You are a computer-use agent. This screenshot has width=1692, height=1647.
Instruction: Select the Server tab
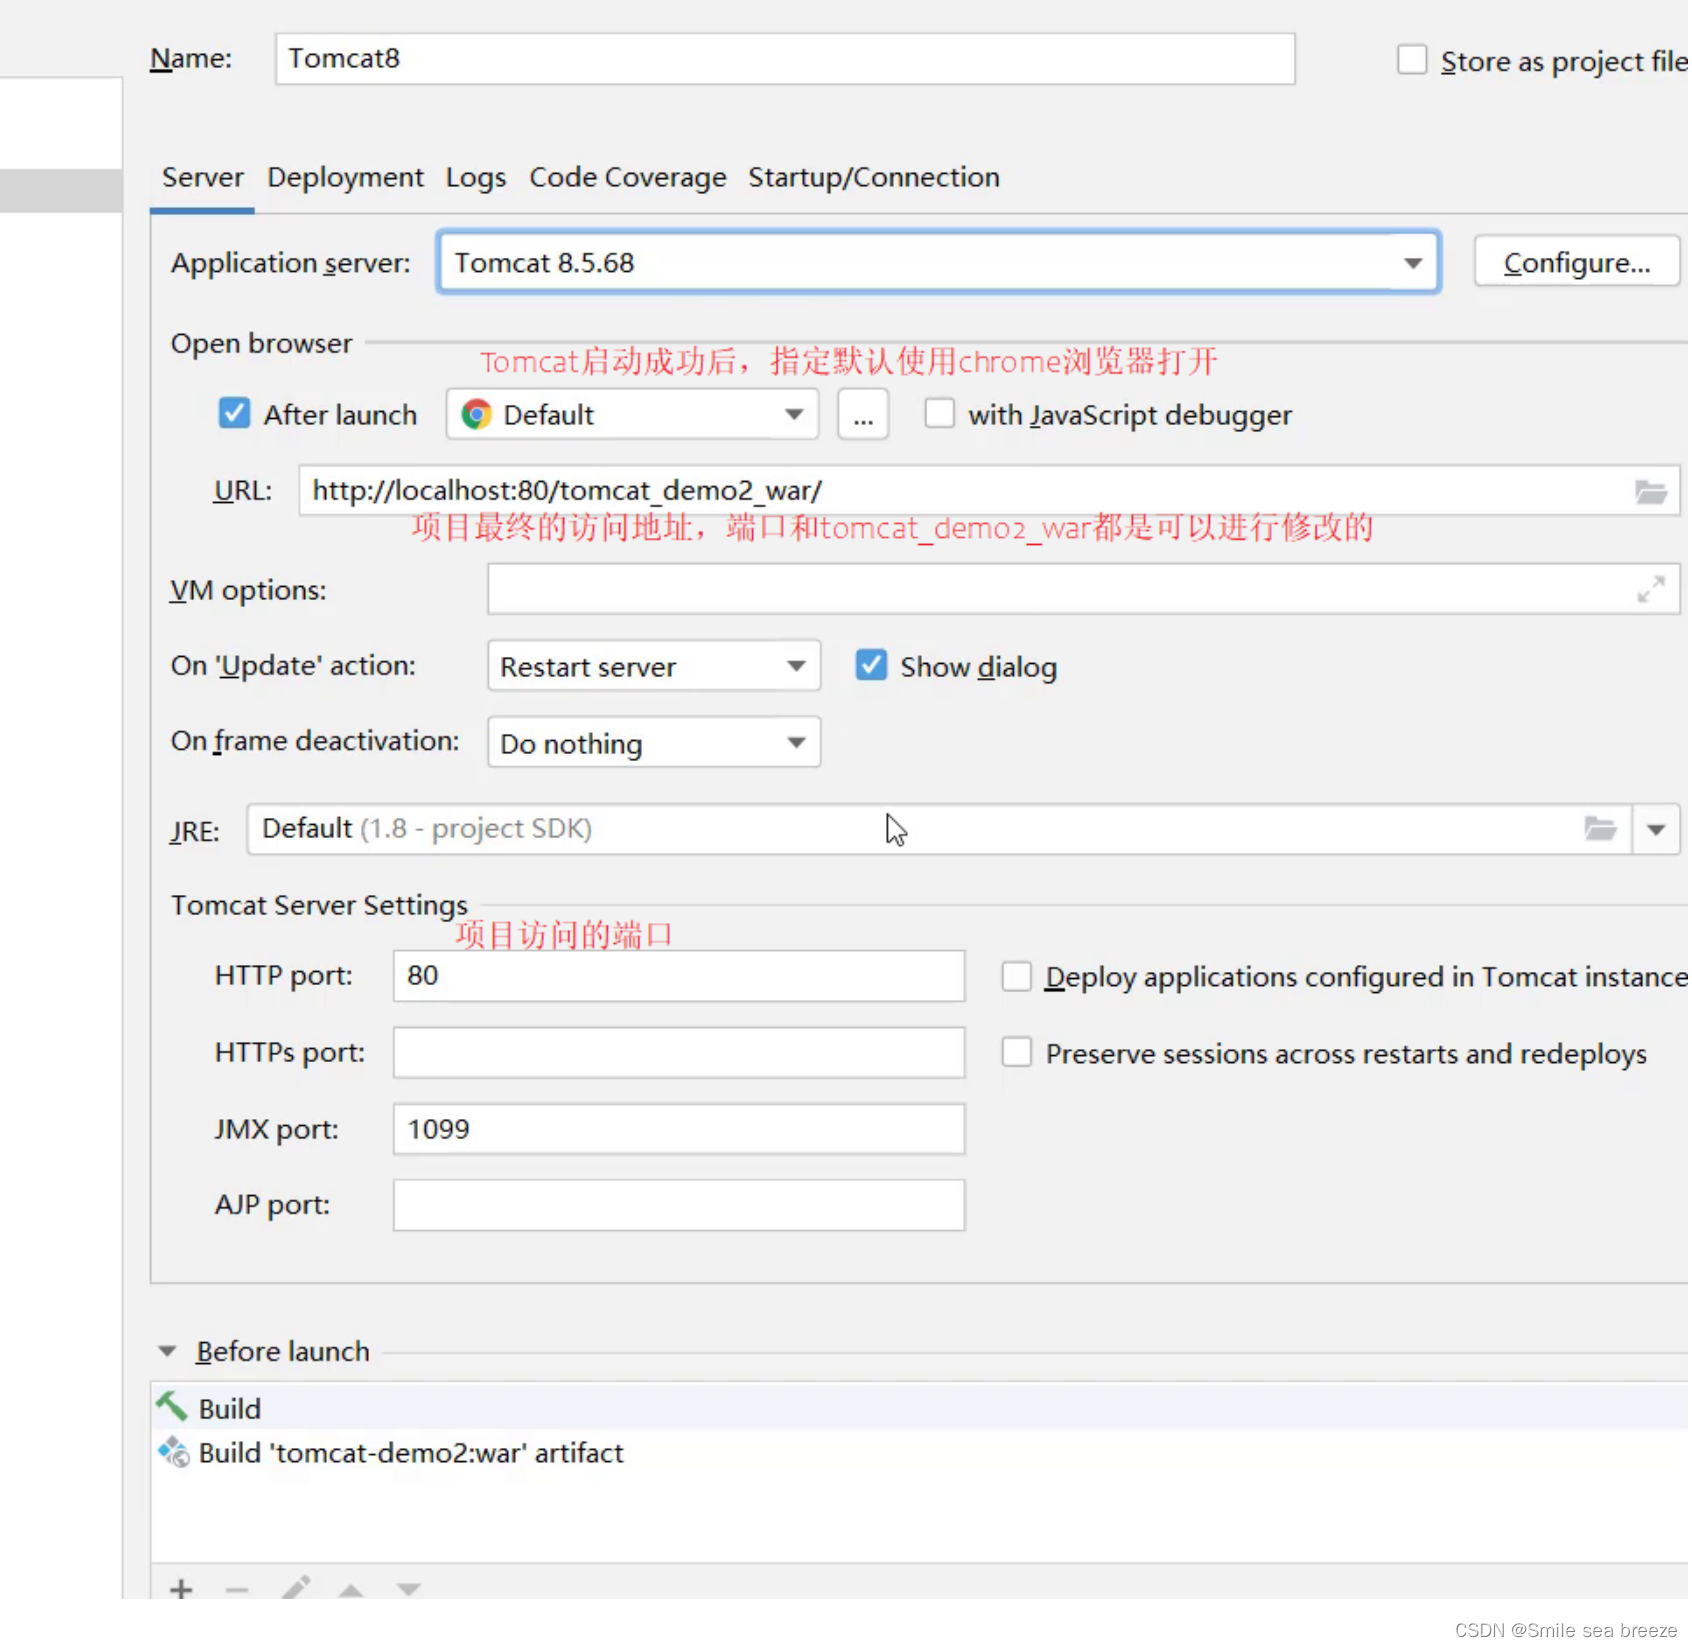pos(203,178)
